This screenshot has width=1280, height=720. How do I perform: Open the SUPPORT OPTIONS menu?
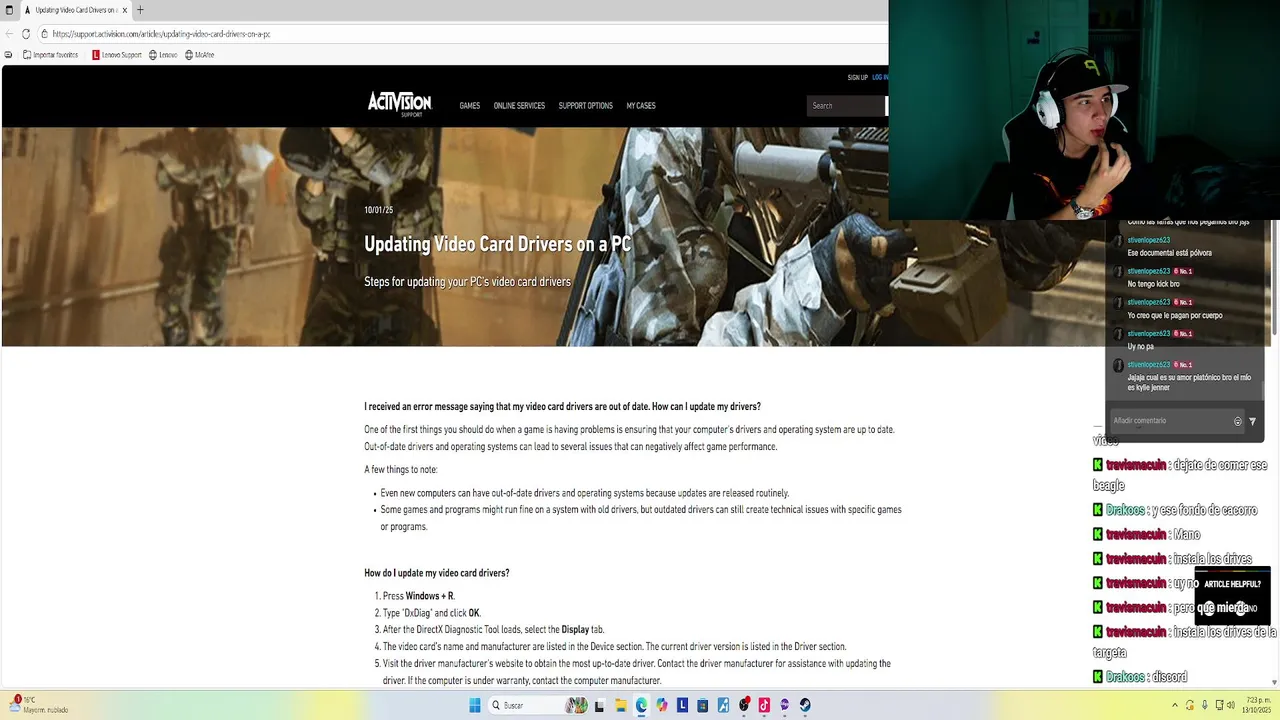point(585,106)
